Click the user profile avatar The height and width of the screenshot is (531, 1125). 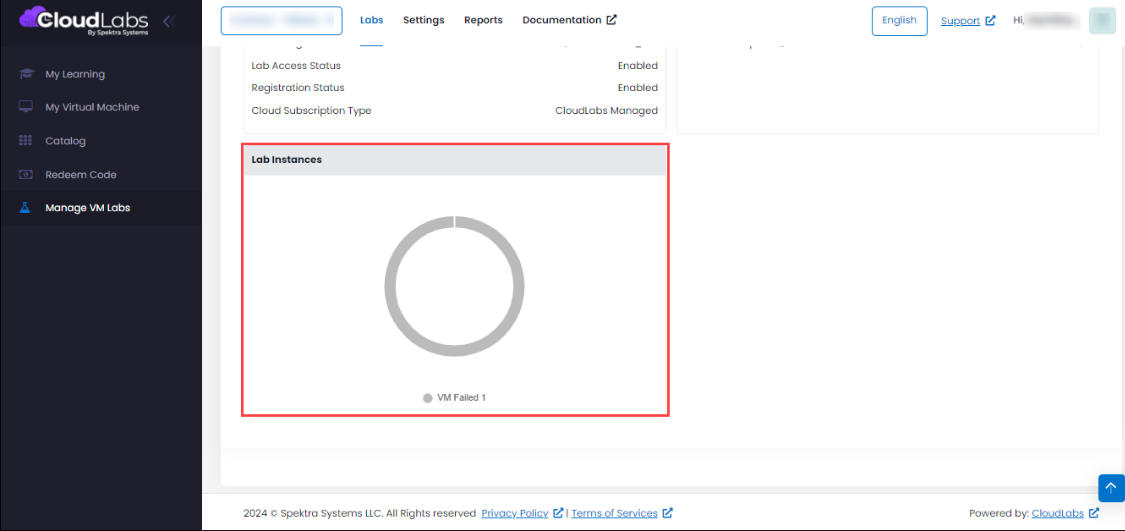[x=1102, y=21]
